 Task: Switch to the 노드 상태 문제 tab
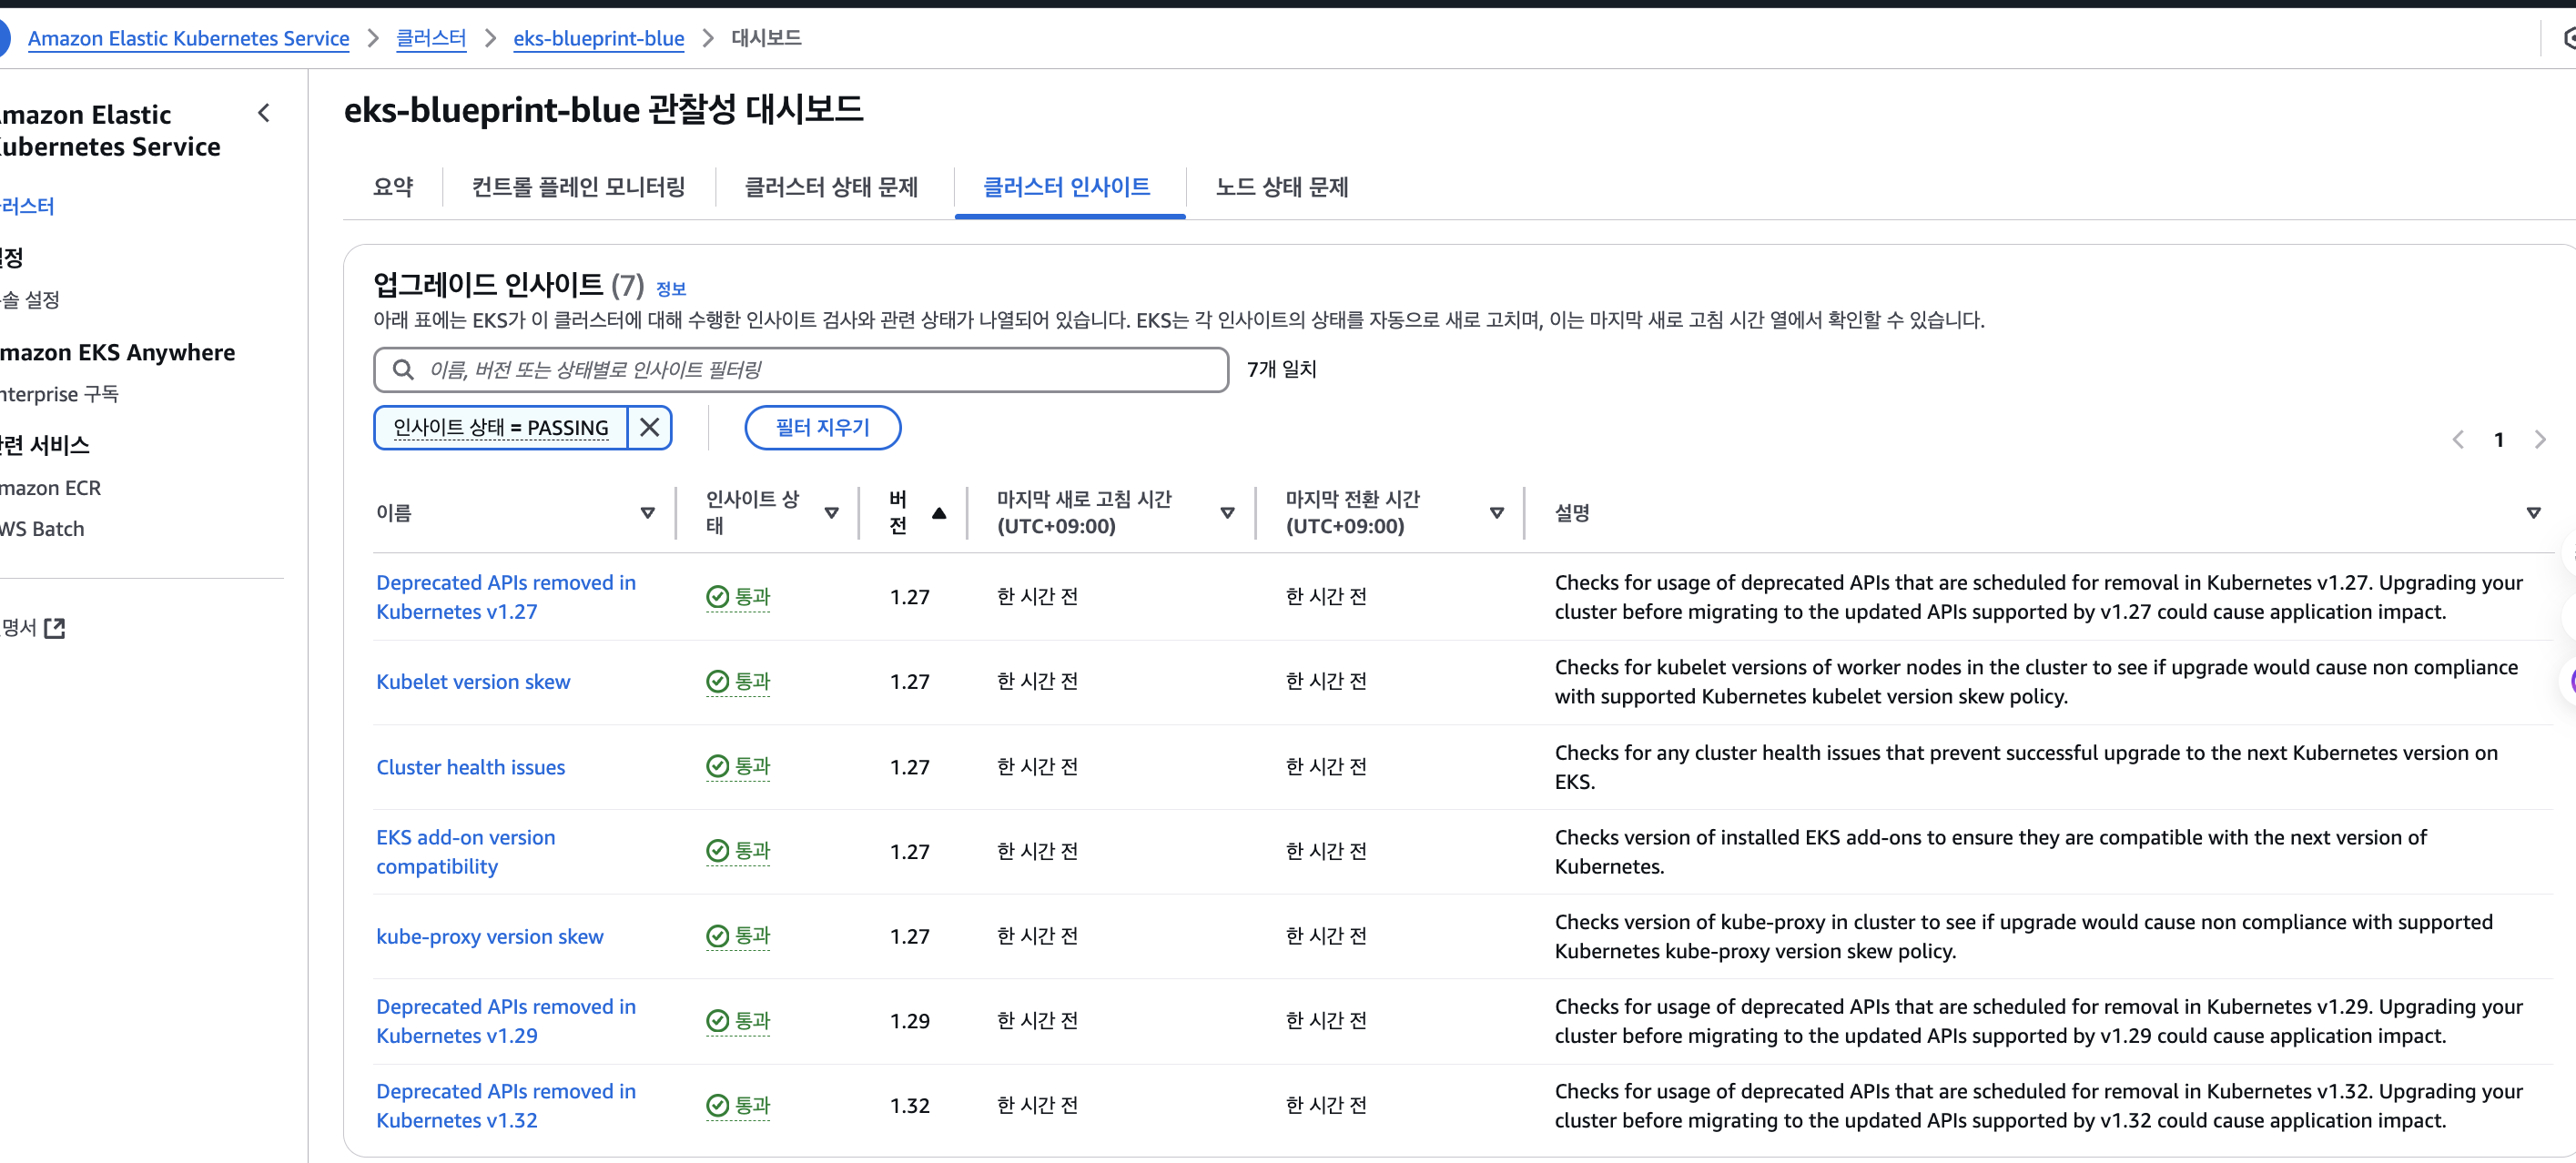pyautogui.click(x=1281, y=187)
